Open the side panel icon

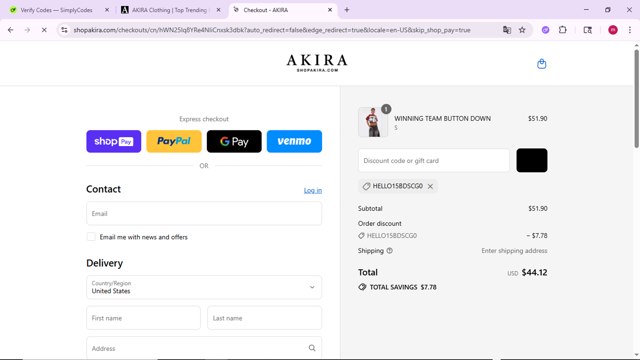pos(587,30)
